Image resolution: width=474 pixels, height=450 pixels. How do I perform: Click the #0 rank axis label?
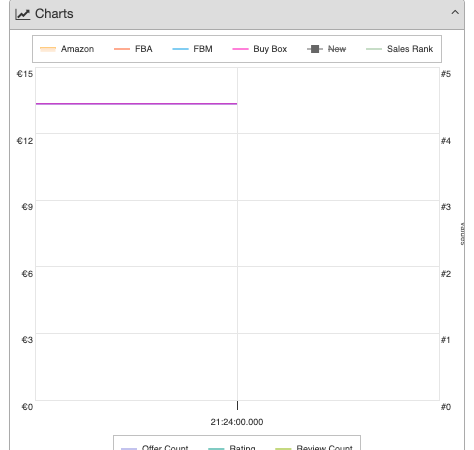pyautogui.click(x=446, y=407)
